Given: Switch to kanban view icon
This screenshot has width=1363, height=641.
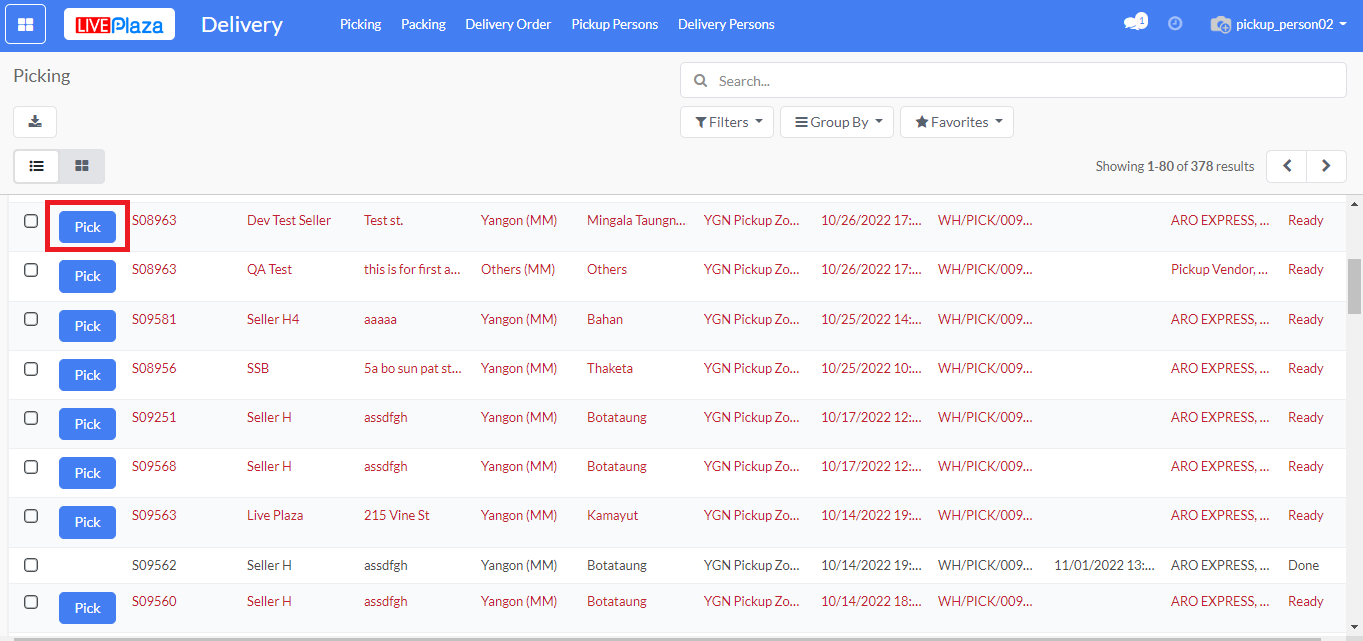Looking at the screenshot, I should click(82, 166).
